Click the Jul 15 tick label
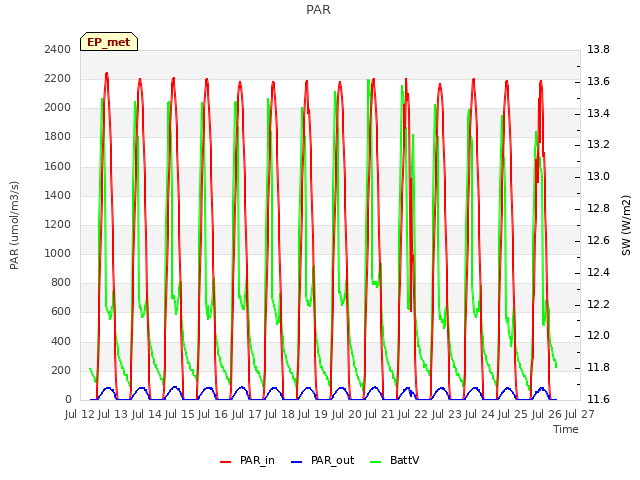640x480 pixels. tap(180, 414)
